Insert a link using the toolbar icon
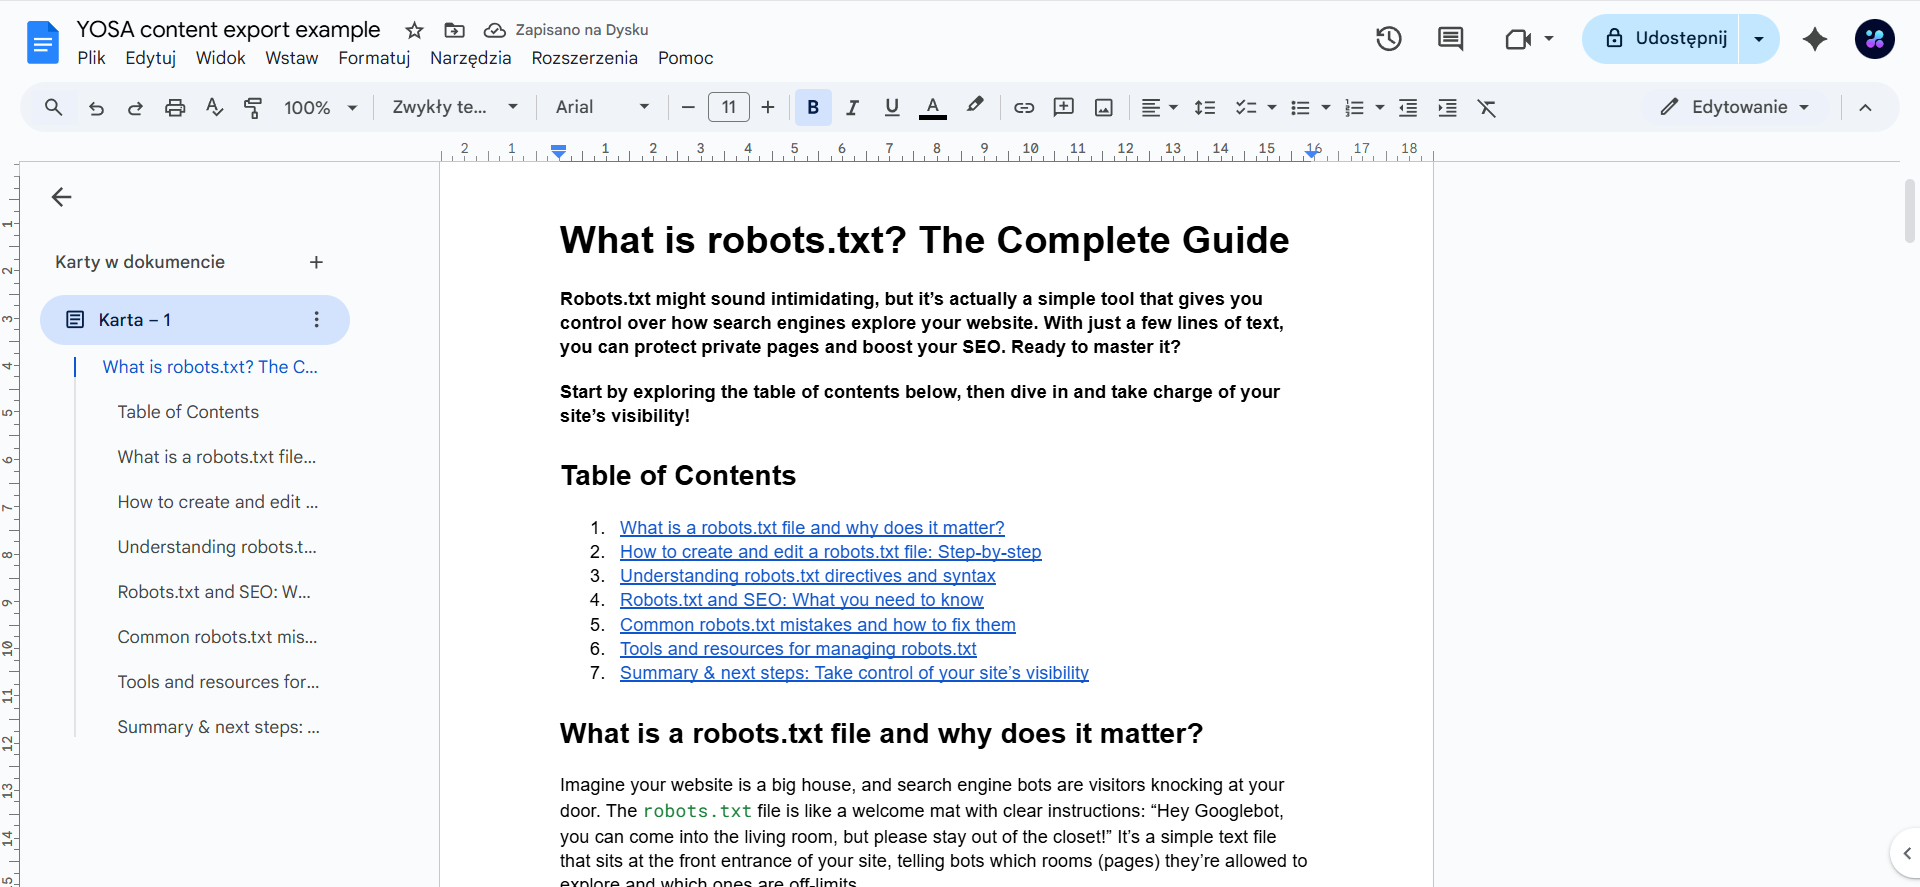The width and height of the screenshot is (1920, 887). coord(1024,108)
